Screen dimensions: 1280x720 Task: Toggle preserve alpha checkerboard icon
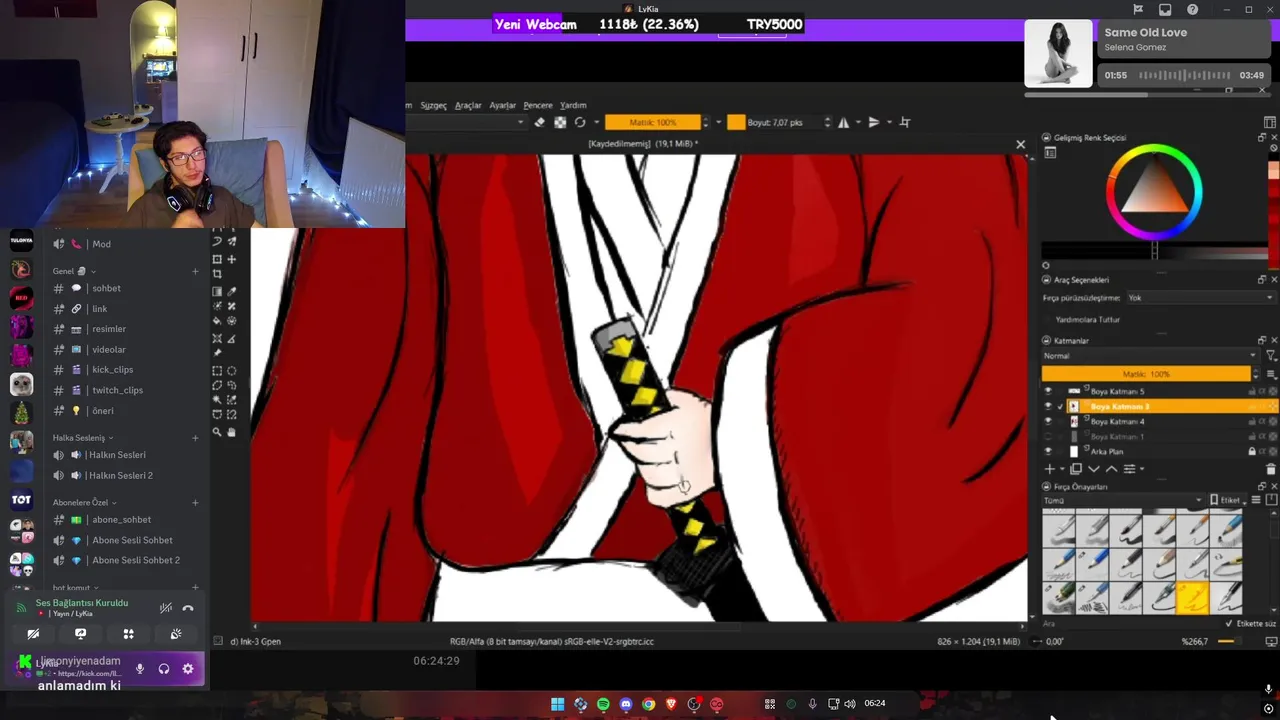(560, 122)
